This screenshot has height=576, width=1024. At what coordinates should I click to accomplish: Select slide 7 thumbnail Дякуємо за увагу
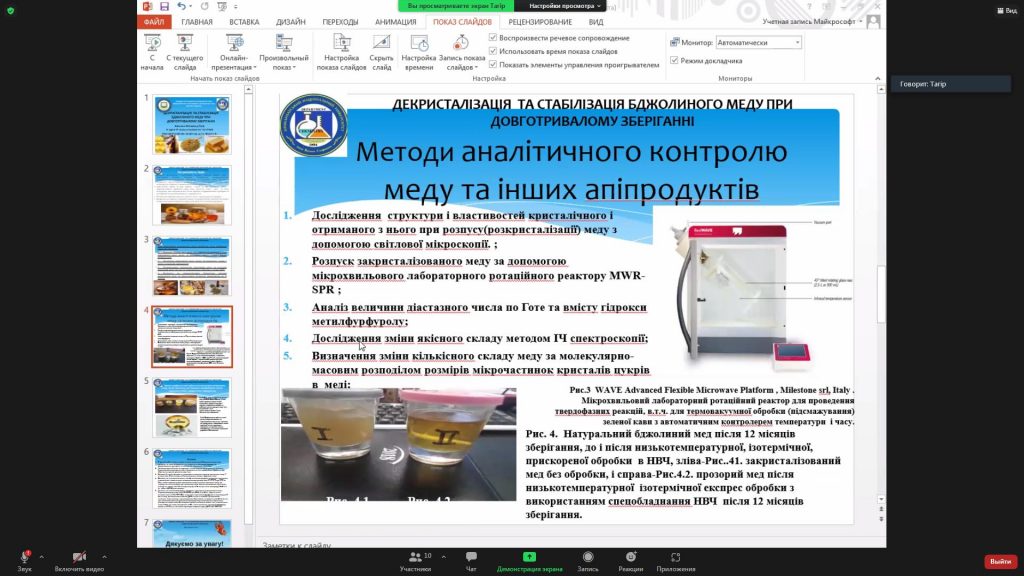point(192,534)
